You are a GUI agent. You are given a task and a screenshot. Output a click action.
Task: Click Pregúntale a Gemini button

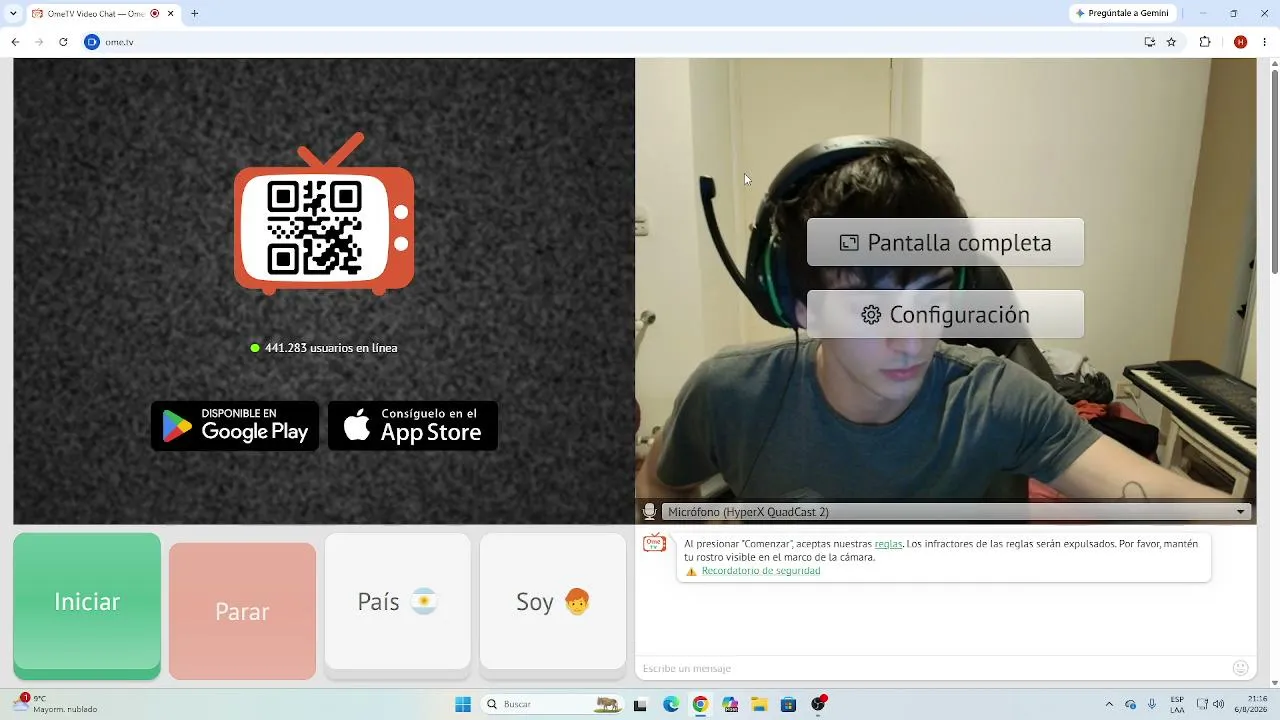point(1122,13)
